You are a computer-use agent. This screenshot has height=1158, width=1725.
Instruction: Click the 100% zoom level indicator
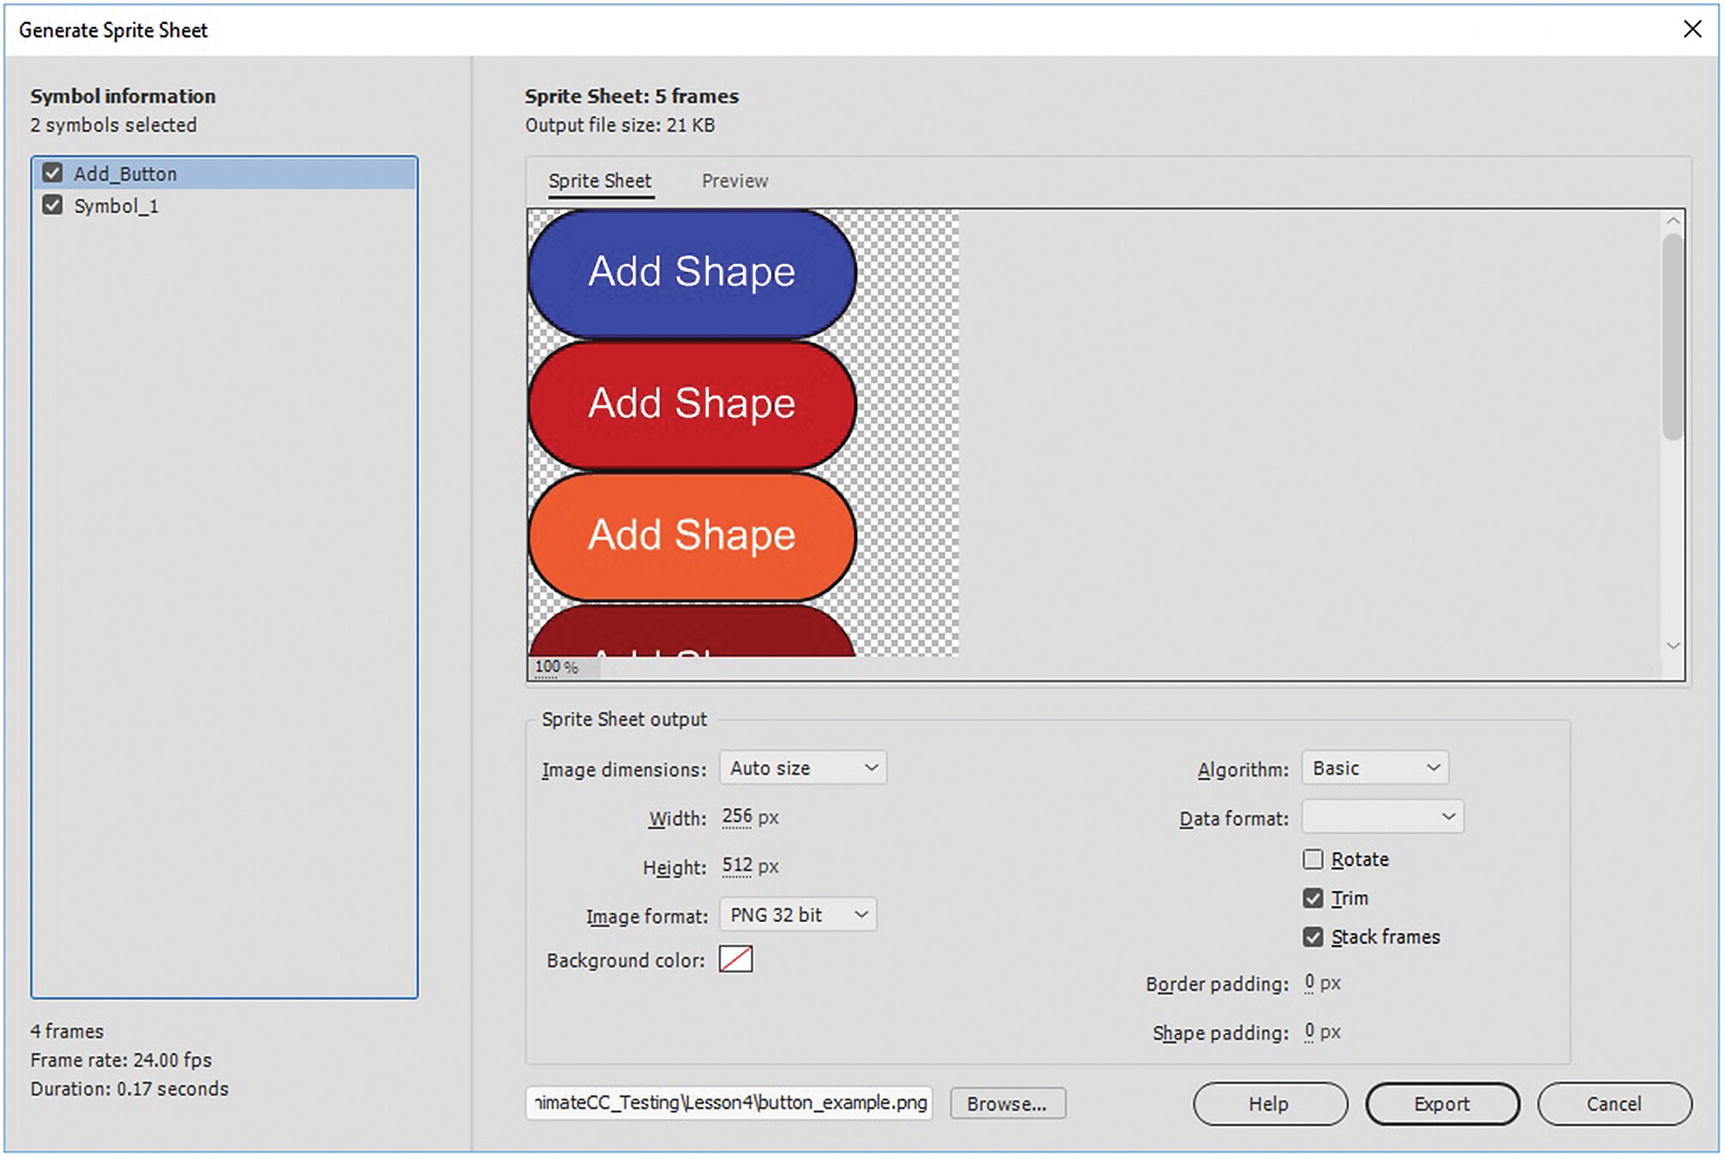point(556,667)
